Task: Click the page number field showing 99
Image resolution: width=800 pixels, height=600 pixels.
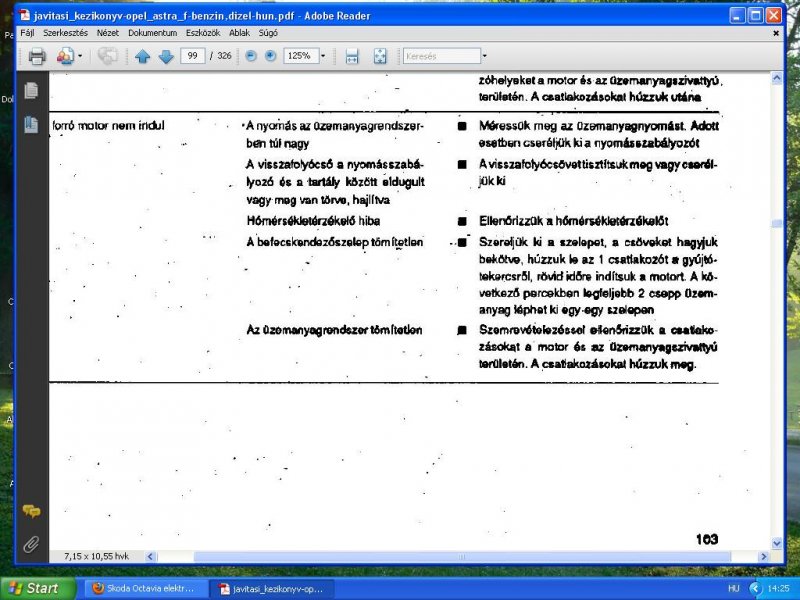Action: [x=192, y=56]
